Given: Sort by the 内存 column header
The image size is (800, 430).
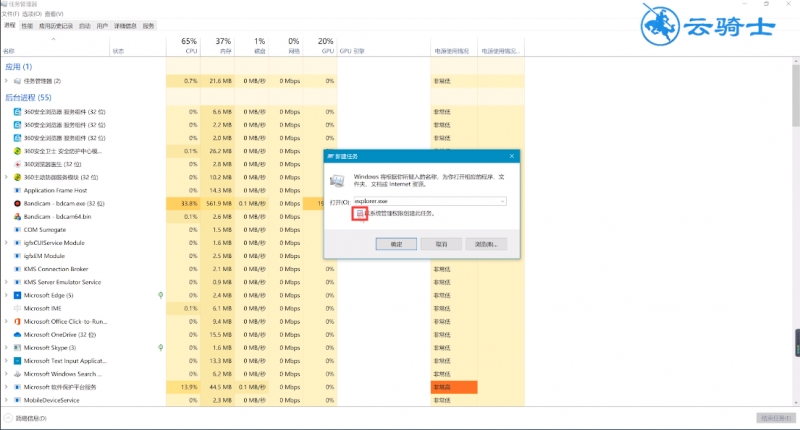Looking at the screenshot, I should [218, 45].
